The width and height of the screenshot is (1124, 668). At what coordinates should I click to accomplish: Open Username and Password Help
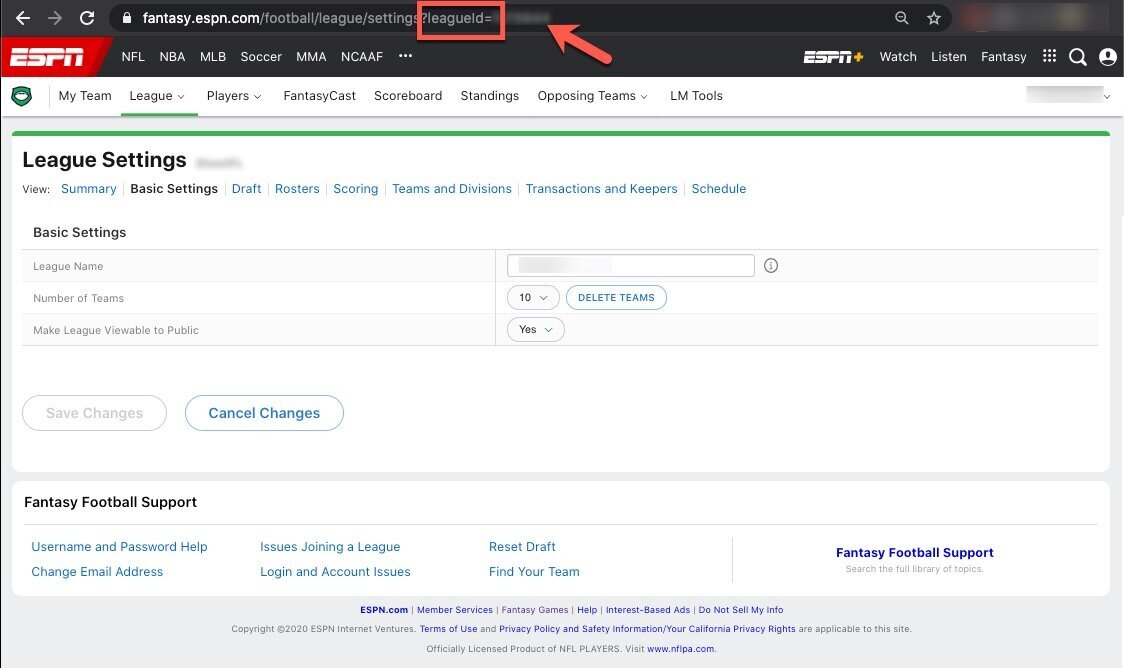pyautogui.click(x=119, y=546)
